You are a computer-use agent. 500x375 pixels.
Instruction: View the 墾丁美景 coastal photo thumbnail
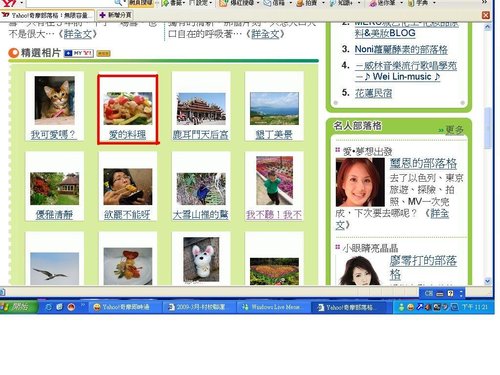pyautogui.click(x=274, y=109)
